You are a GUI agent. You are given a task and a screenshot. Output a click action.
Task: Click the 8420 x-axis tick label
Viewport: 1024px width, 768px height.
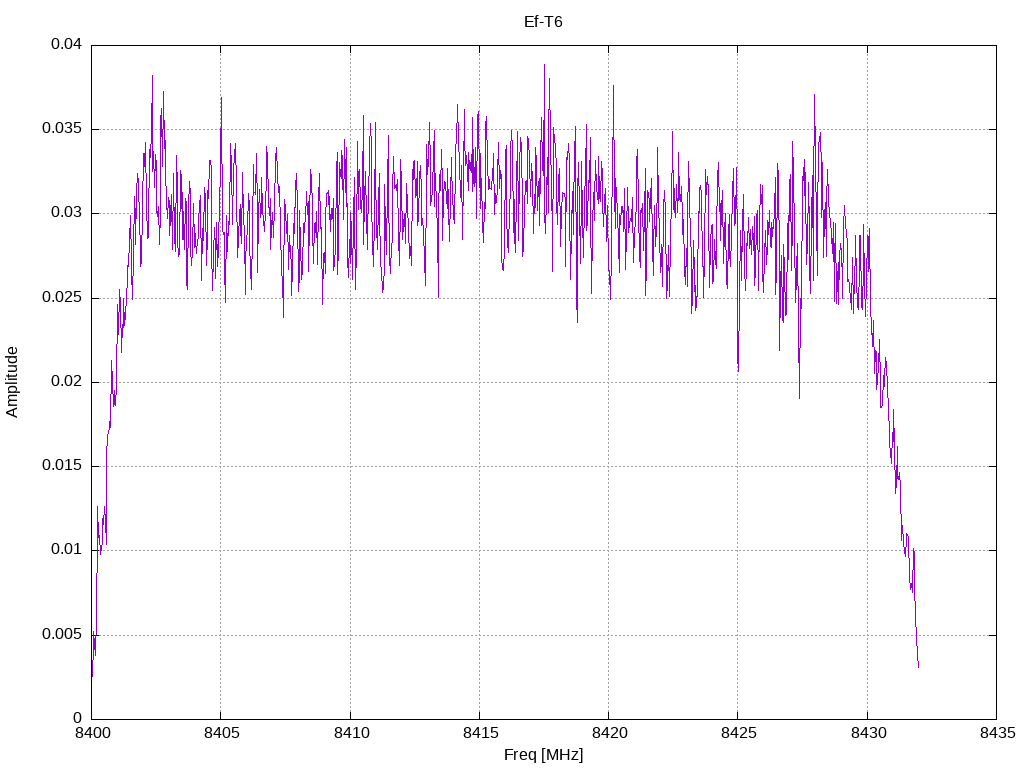[x=609, y=733]
